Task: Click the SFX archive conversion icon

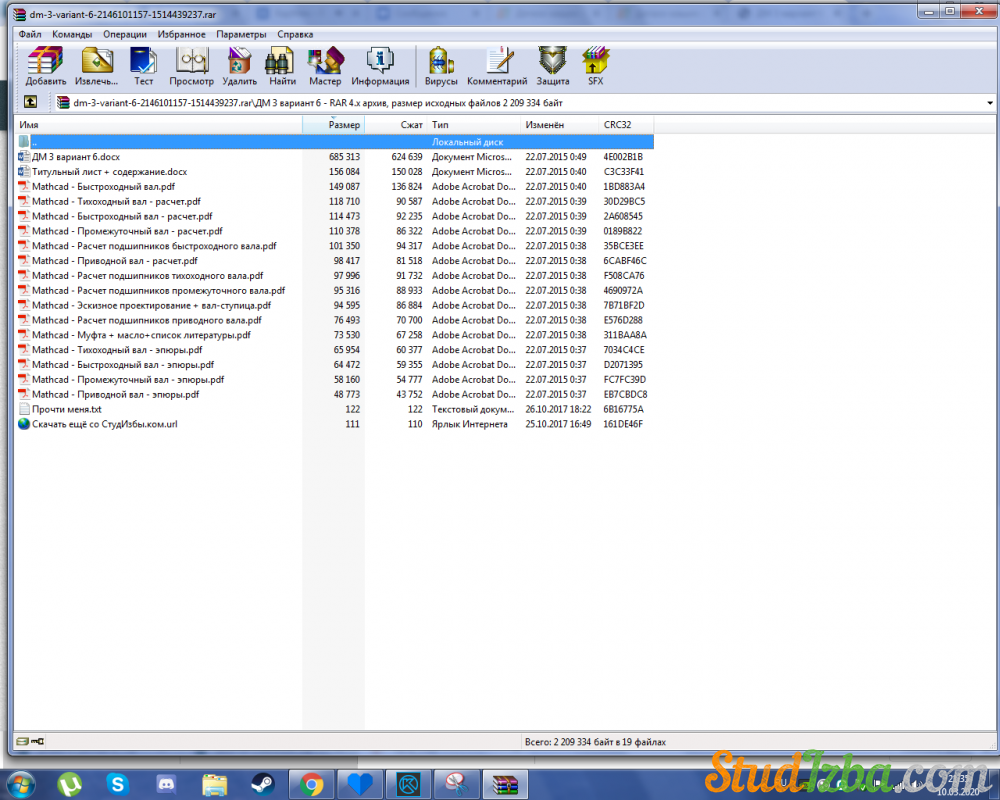Action: click(595, 66)
